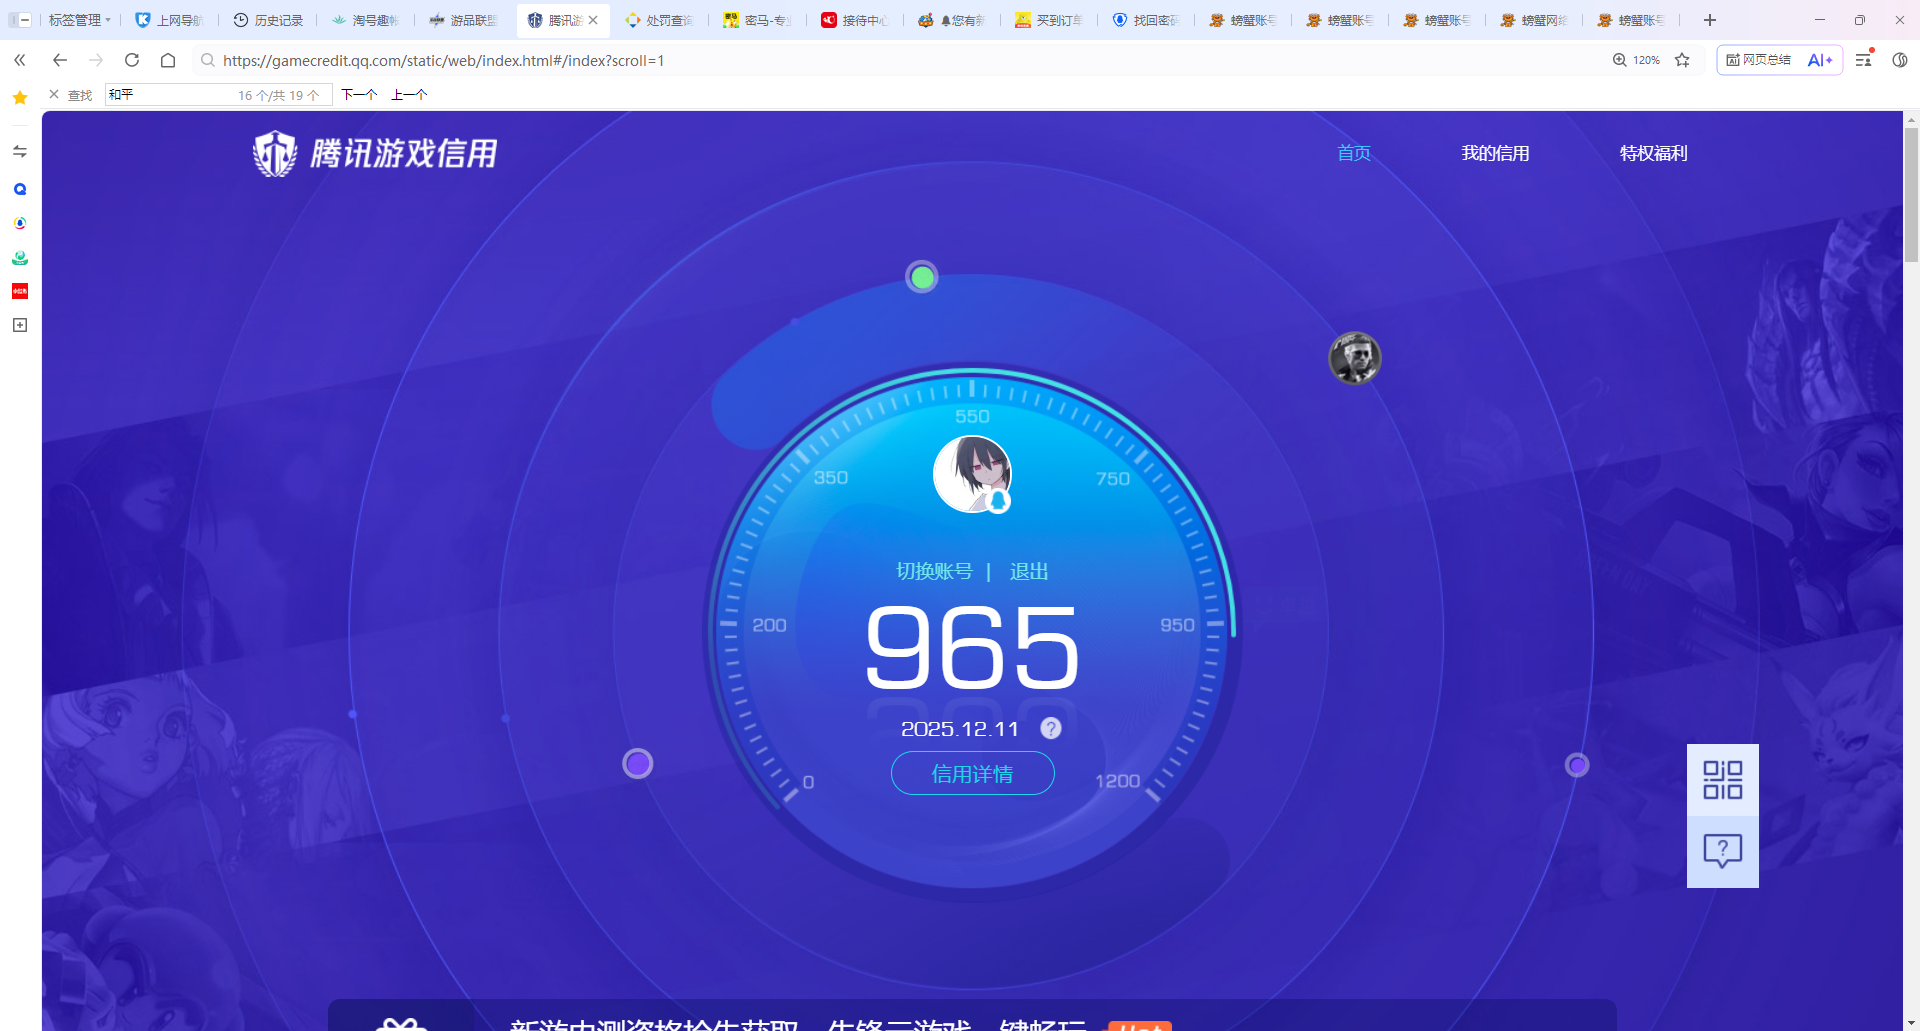Click the find-in-page search field

click(170, 95)
